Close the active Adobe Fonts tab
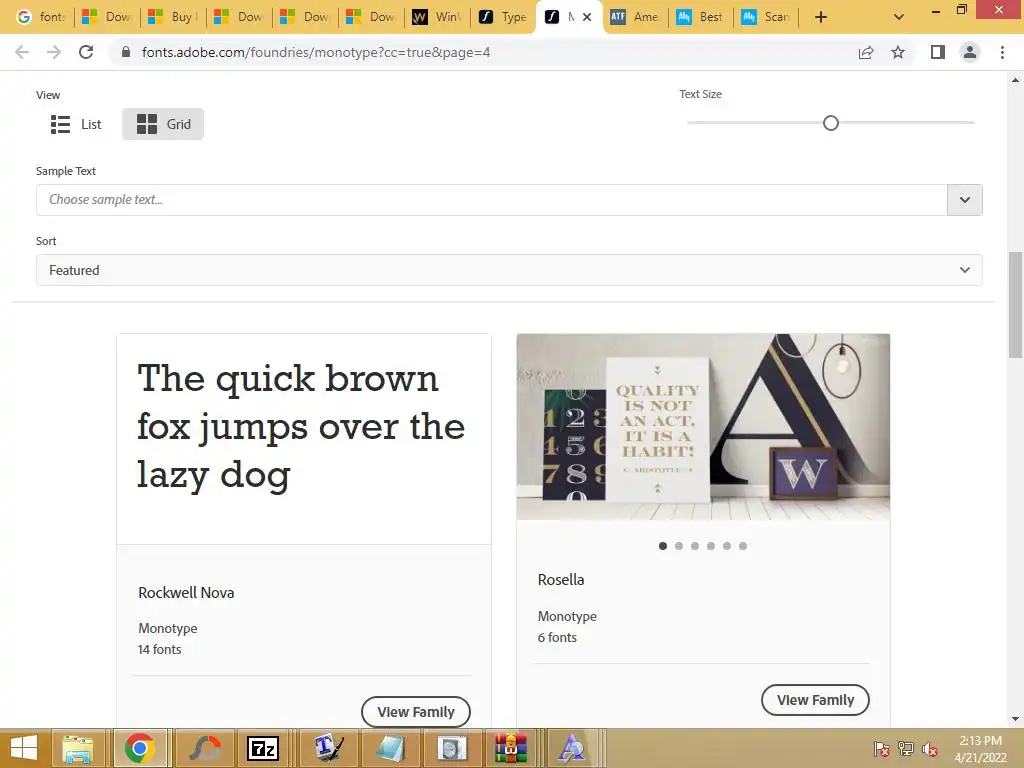 (x=587, y=17)
